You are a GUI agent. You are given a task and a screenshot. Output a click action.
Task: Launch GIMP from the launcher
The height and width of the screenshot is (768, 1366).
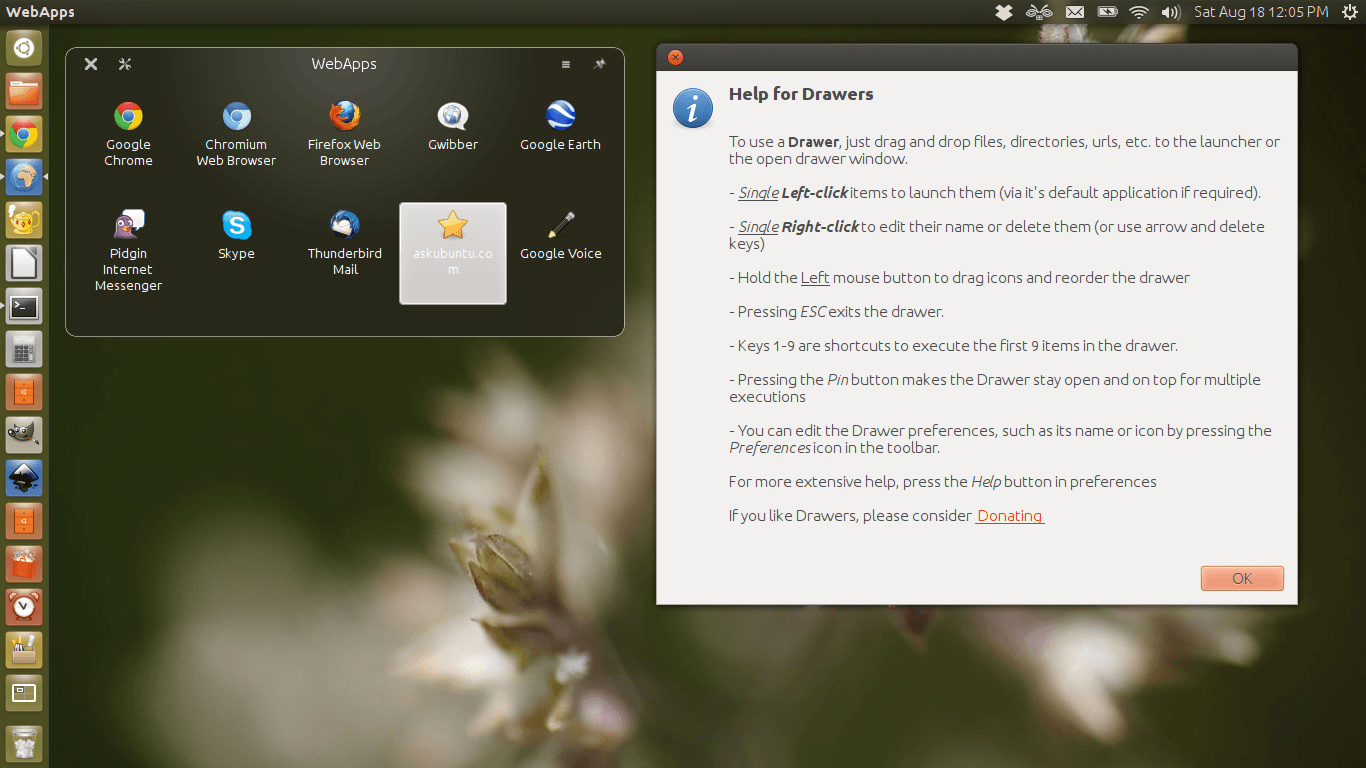click(x=24, y=435)
